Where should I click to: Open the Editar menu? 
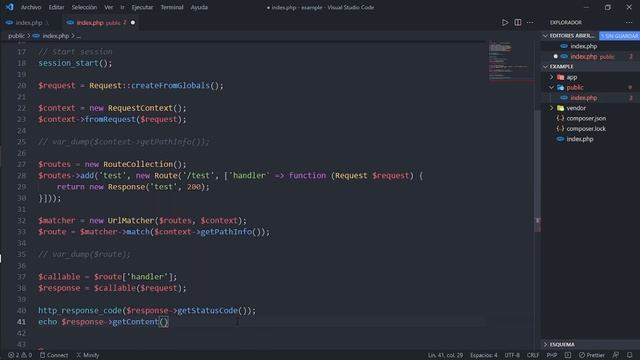tap(56, 7)
